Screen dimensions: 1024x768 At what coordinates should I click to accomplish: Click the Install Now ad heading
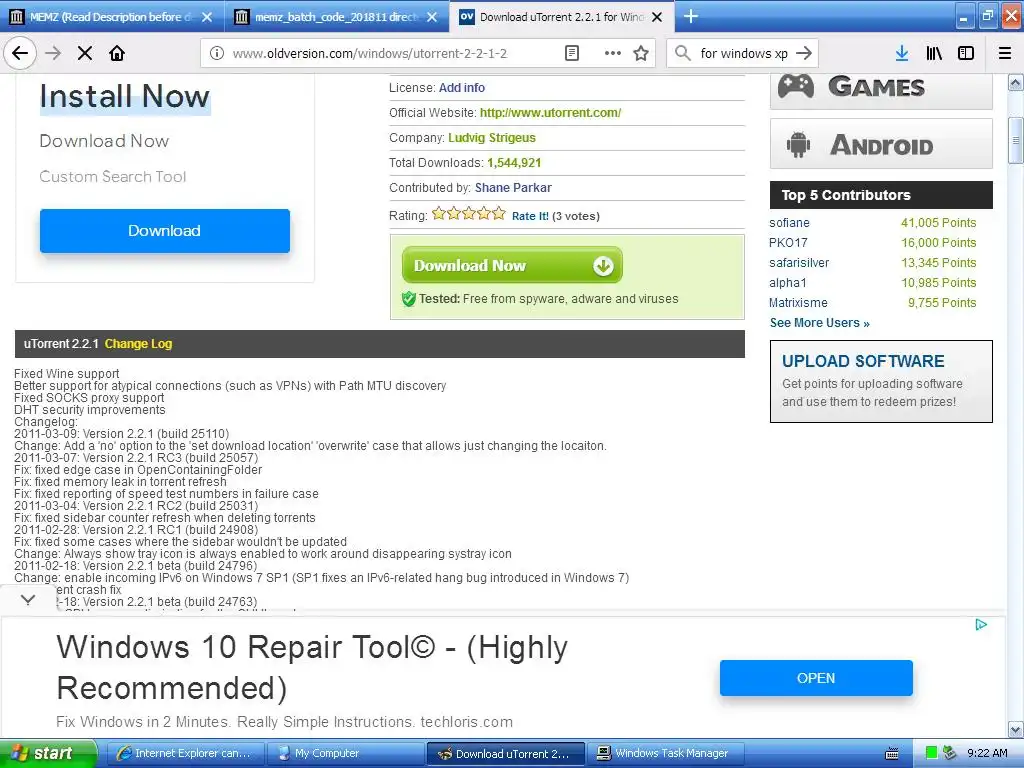(125, 97)
